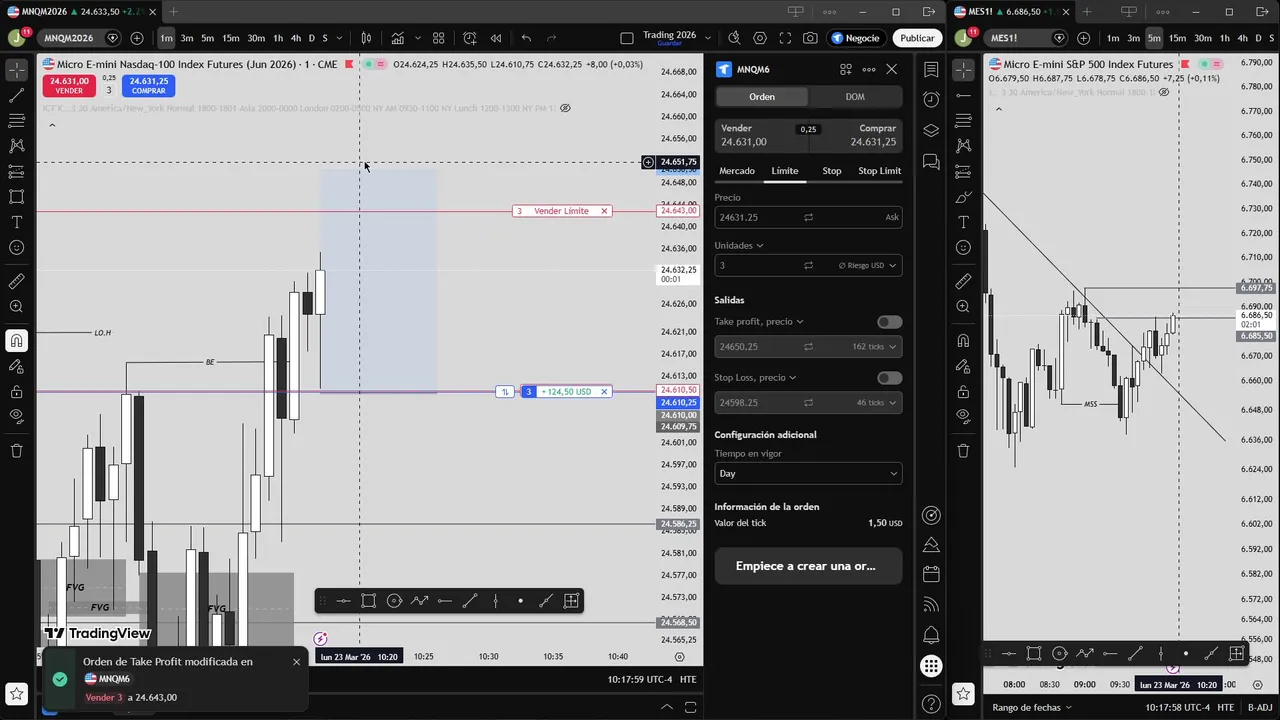Dismiss Take Profit modificada notification
Screen dimensions: 1280x720
pos(296,662)
